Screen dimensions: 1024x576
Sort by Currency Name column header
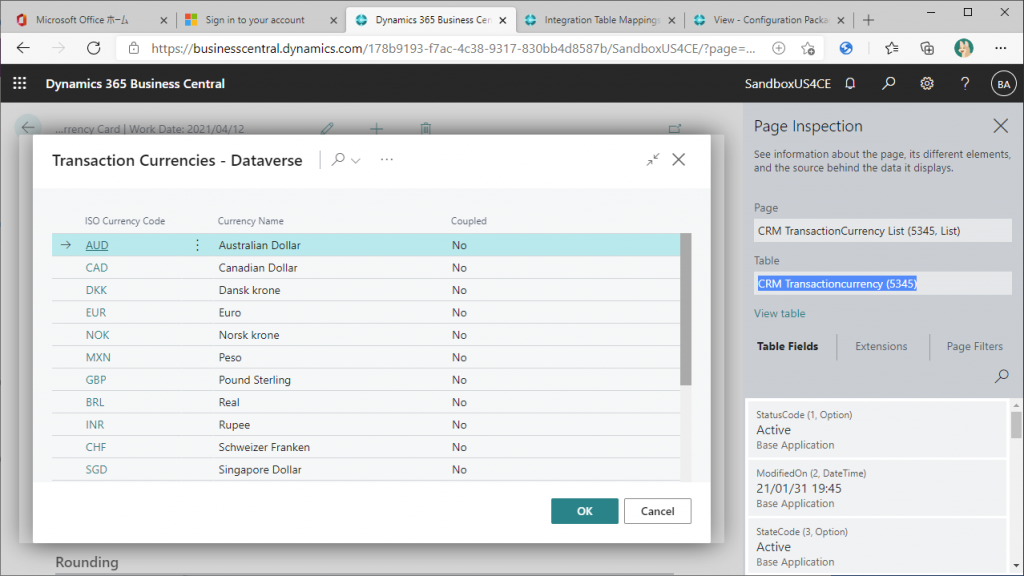point(251,221)
